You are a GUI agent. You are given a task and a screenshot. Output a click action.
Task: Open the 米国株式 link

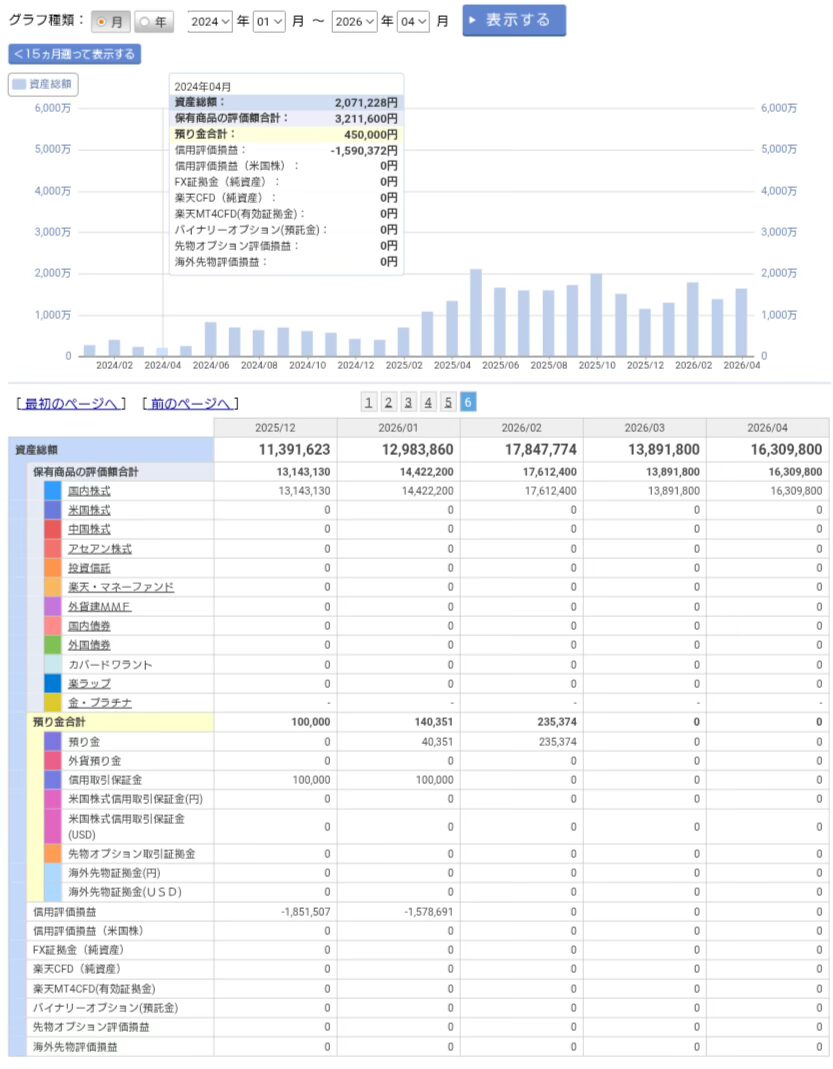[x=89, y=510]
